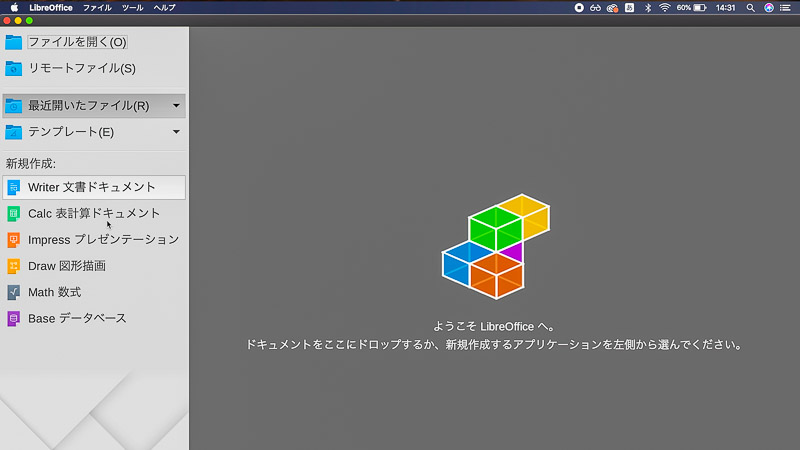Open ファイルを開く(O) button
The width and height of the screenshot is (800, 450).
click(78, 42)
